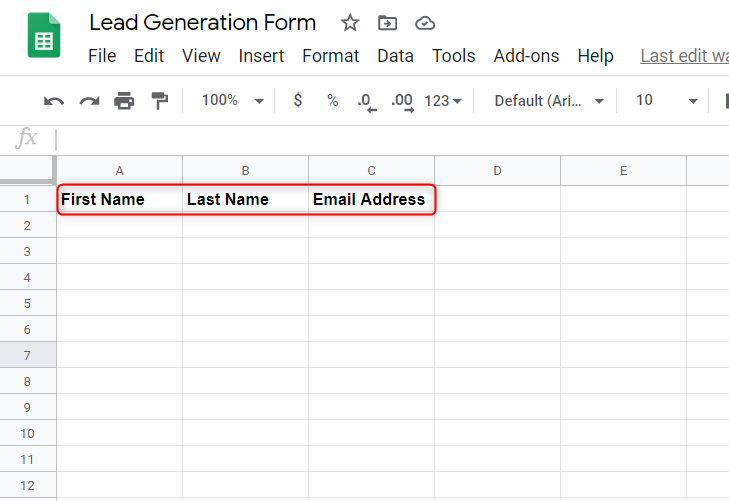Open the Edit menu
The height and width of the screenshot is (501, 729).
pos(149,56)
